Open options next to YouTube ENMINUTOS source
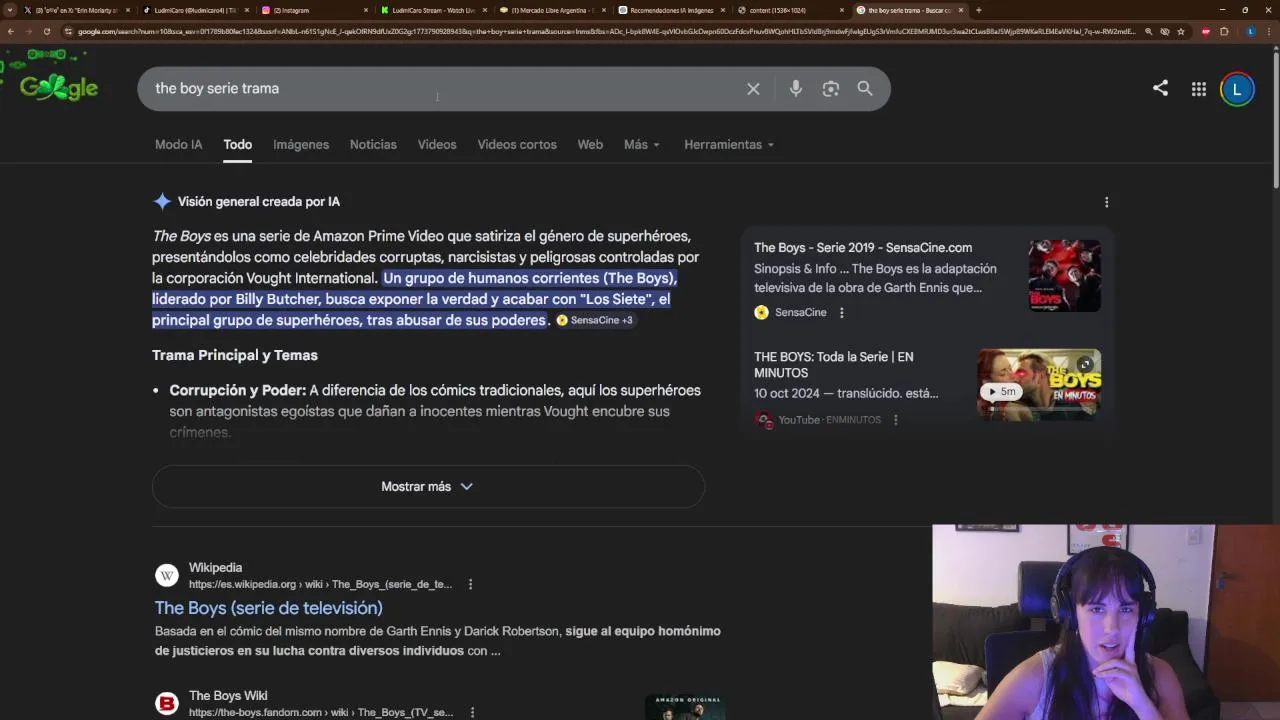 pos(895,420)
